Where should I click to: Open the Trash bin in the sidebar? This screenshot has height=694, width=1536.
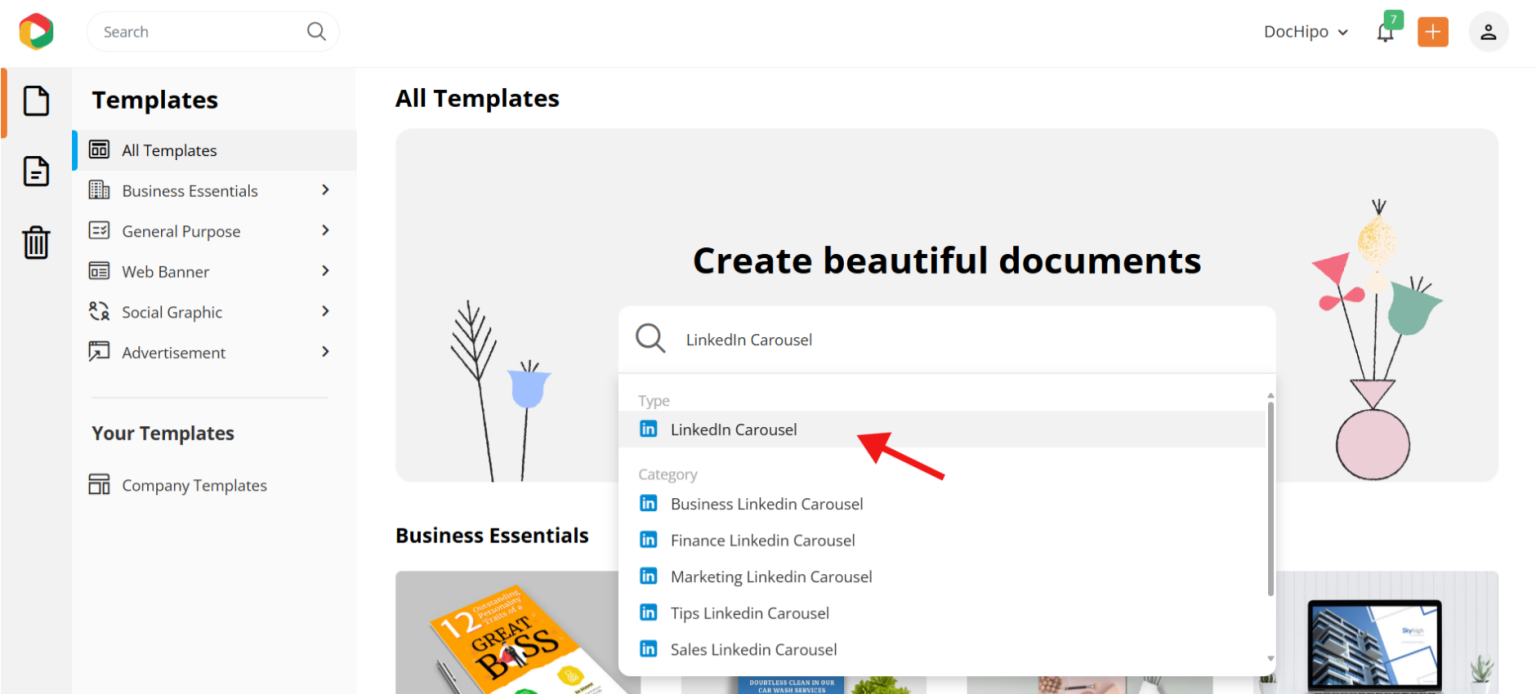point(36,242)
